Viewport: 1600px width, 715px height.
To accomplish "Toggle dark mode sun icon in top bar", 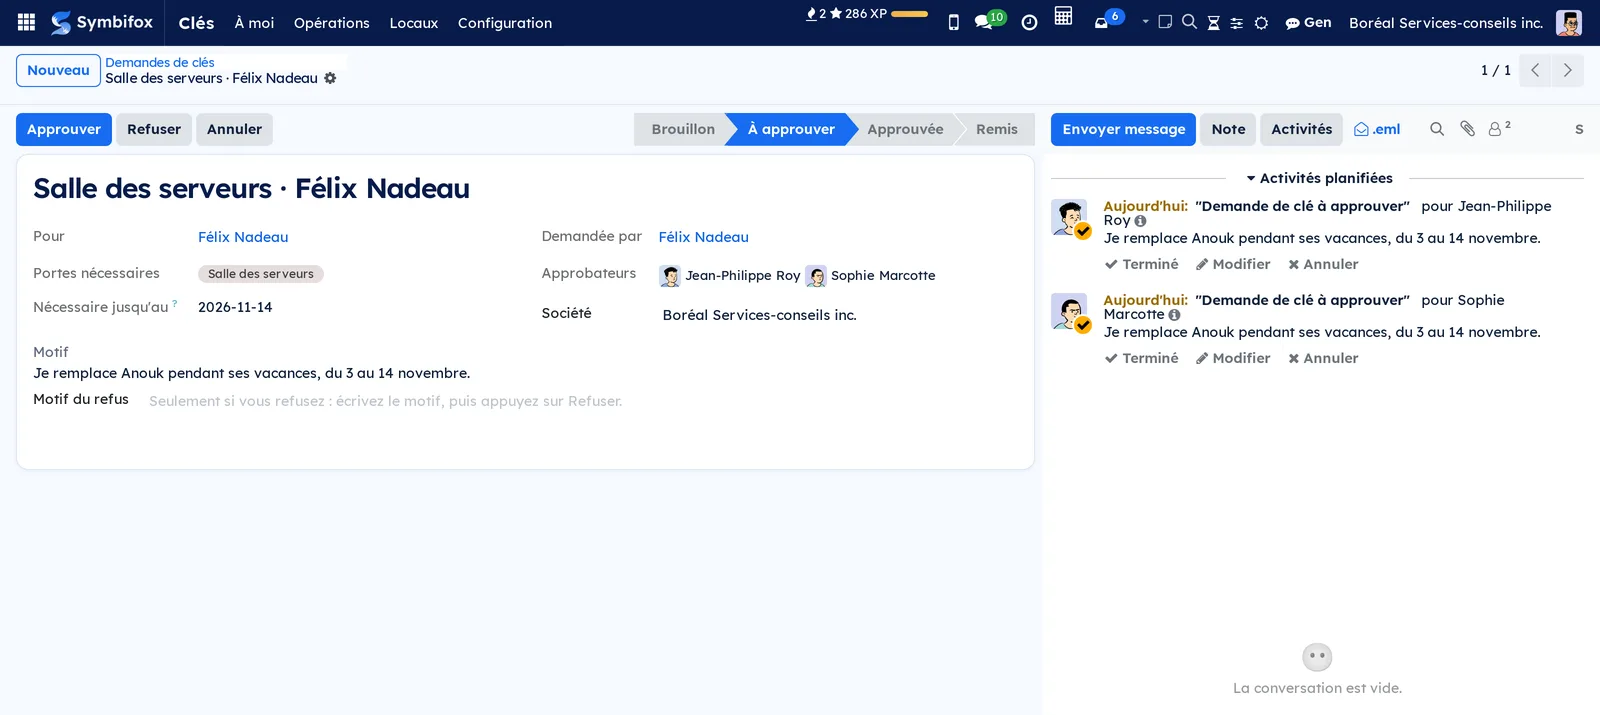I will pyautogui.click(x=1261, y=23).
